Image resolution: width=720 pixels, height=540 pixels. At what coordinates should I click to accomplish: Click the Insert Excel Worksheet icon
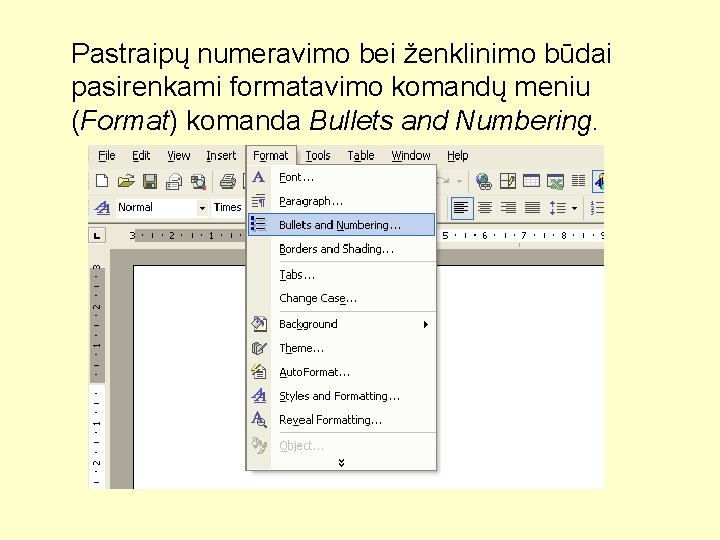click(x=555, y=181)
